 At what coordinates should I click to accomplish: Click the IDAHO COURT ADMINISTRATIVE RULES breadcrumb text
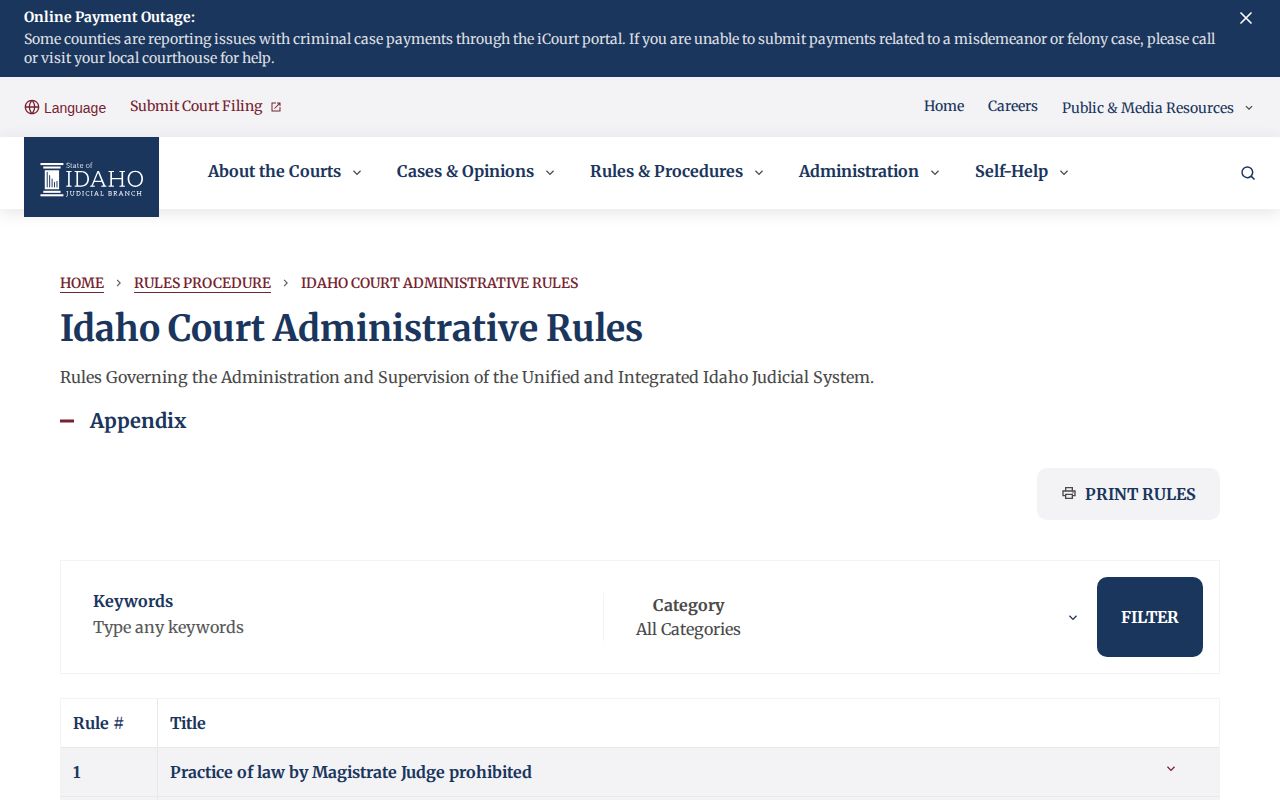click(439, 283)
